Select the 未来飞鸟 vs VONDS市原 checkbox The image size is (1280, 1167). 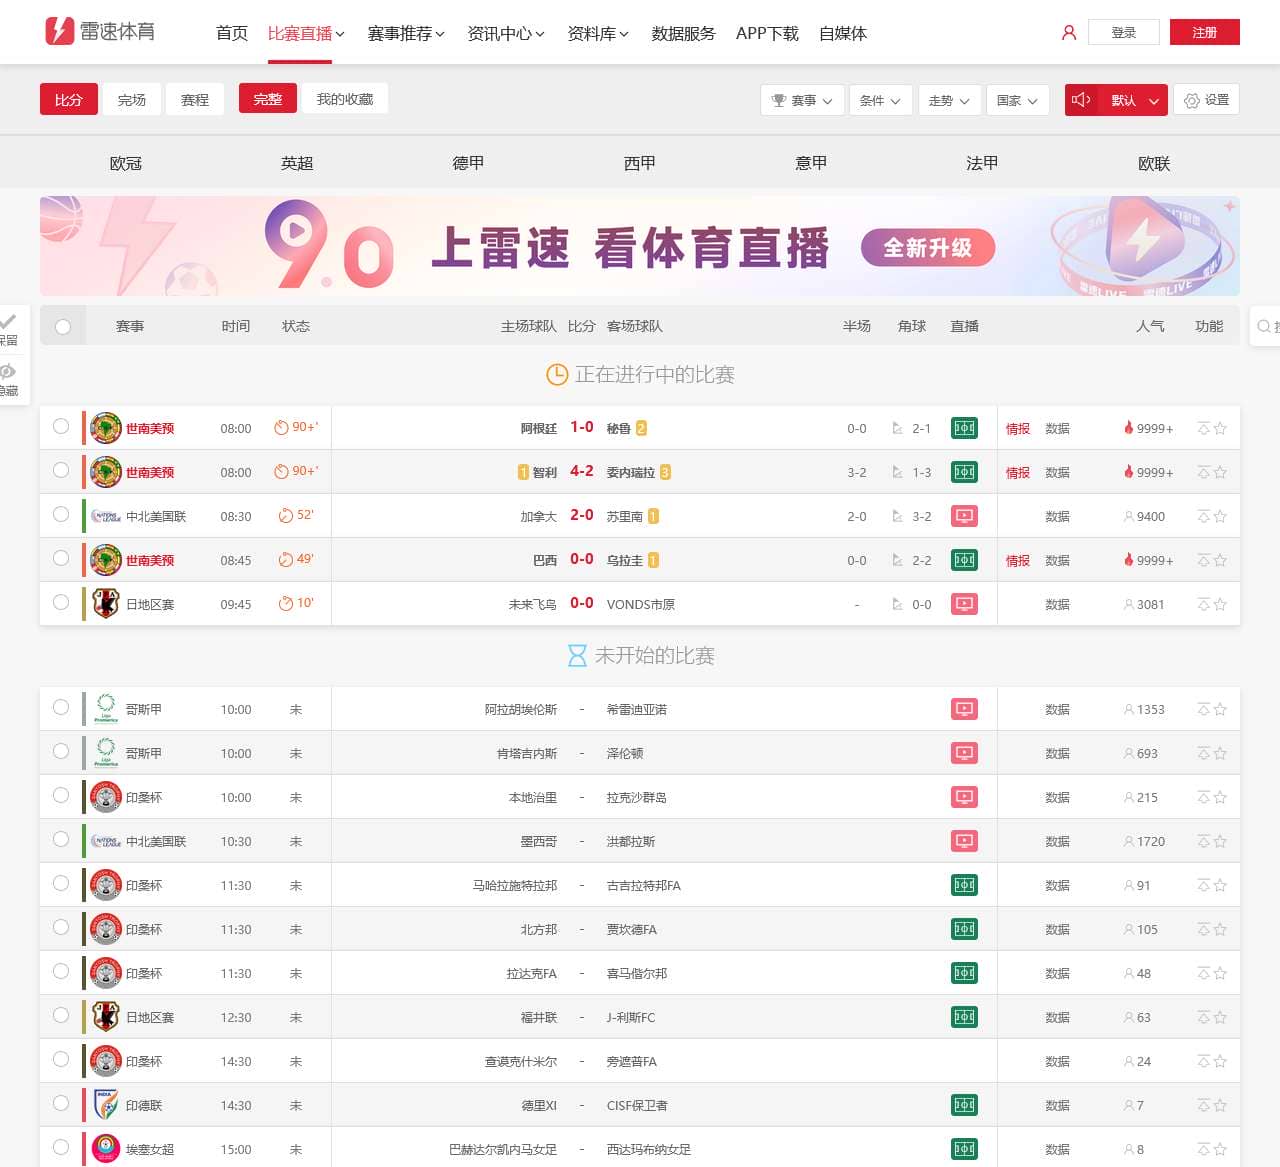coord(61,602)
